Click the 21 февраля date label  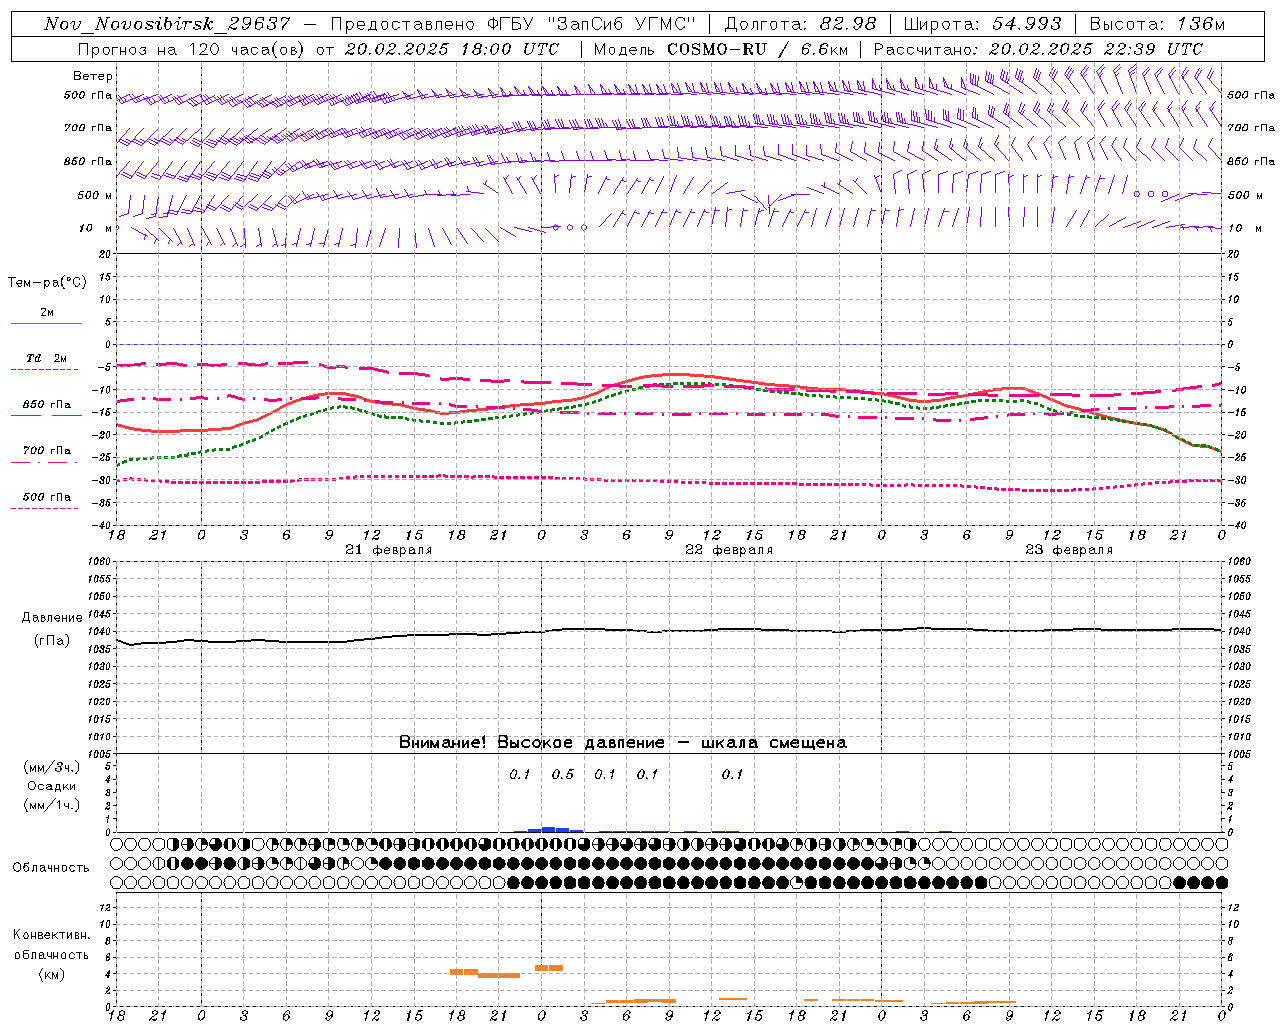pos(388,550)
